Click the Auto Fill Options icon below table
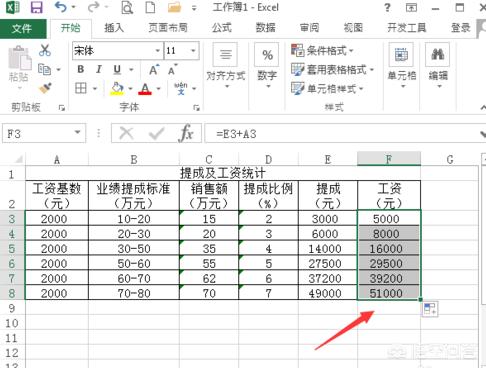The height and width of the screenshot is (368, 486). point(430,309)
